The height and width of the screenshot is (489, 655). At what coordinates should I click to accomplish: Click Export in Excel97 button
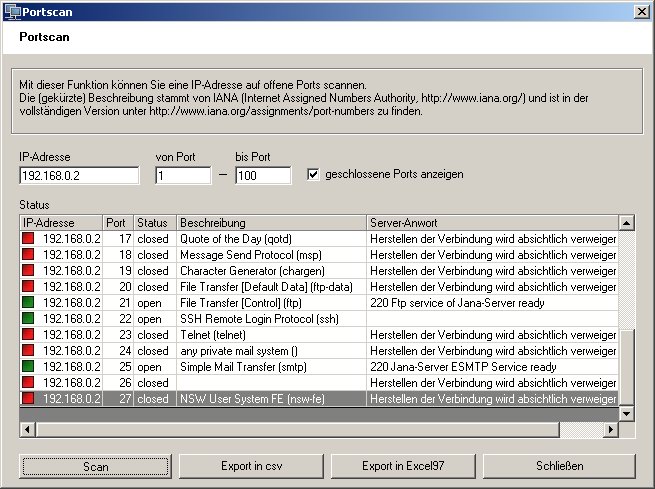coord(403,466)
